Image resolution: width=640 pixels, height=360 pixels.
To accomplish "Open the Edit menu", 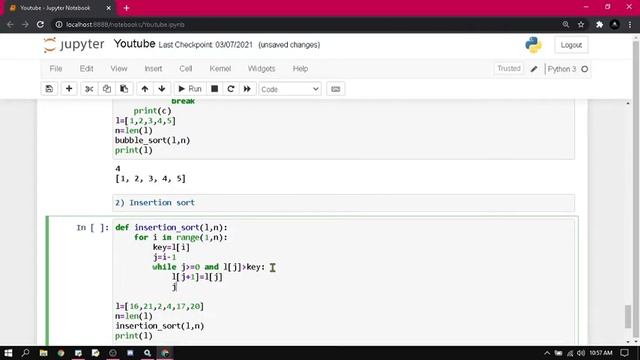I will (87, 69).
